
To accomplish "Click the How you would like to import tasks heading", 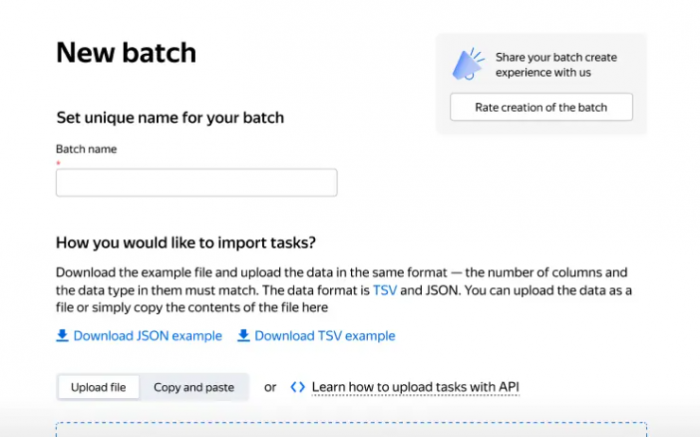I will 186,243.
